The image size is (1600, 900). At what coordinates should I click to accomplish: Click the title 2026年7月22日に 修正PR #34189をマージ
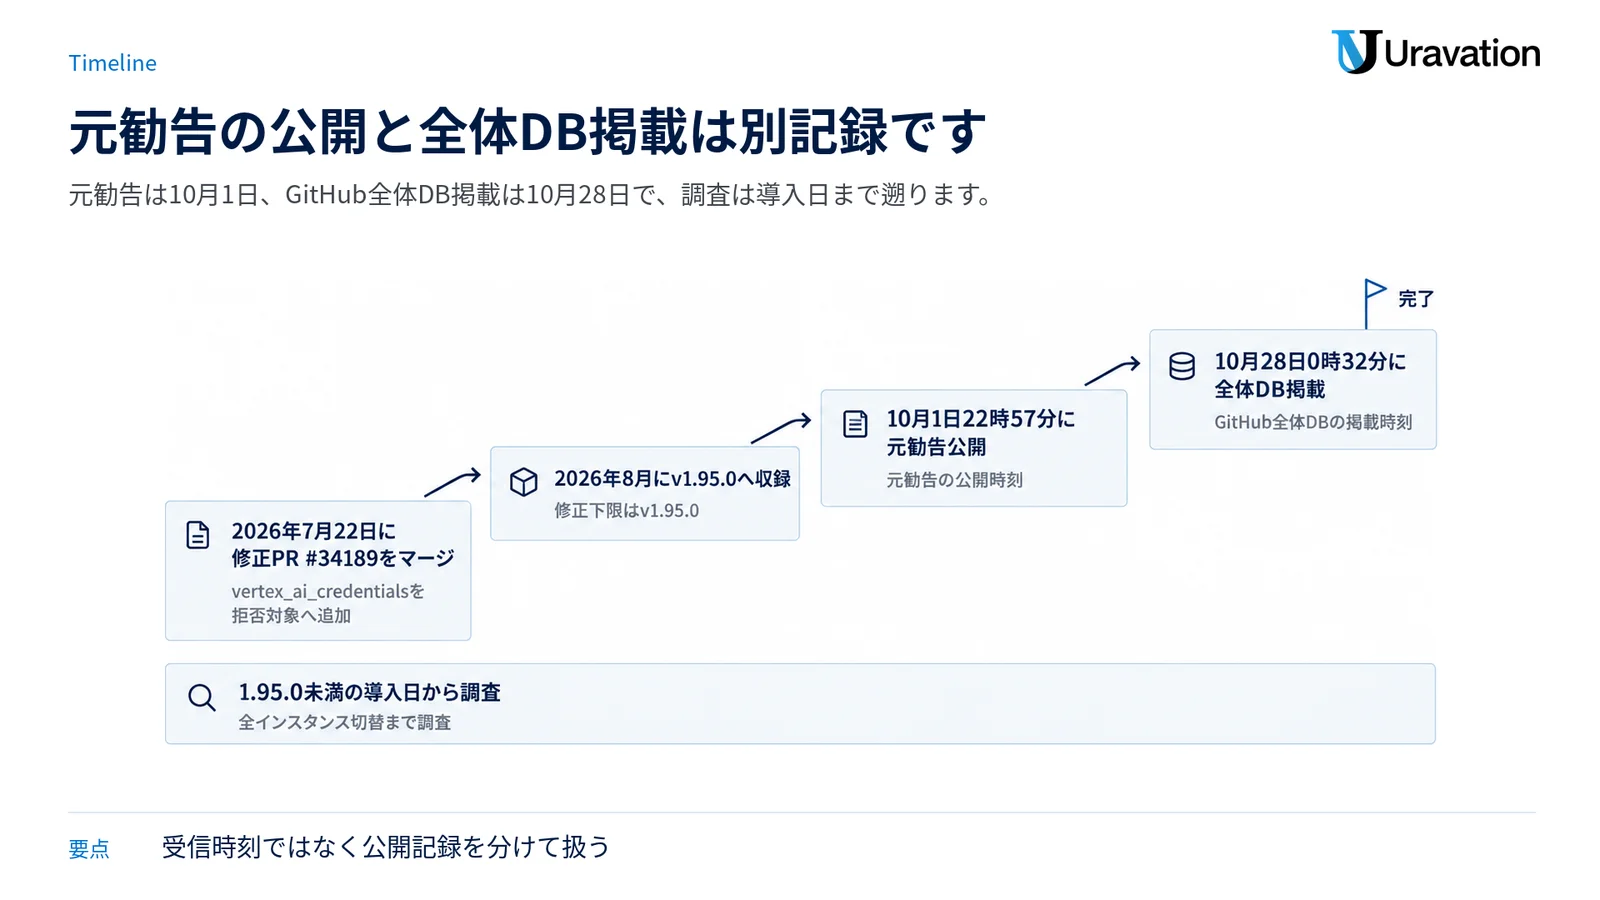[343, 545]
